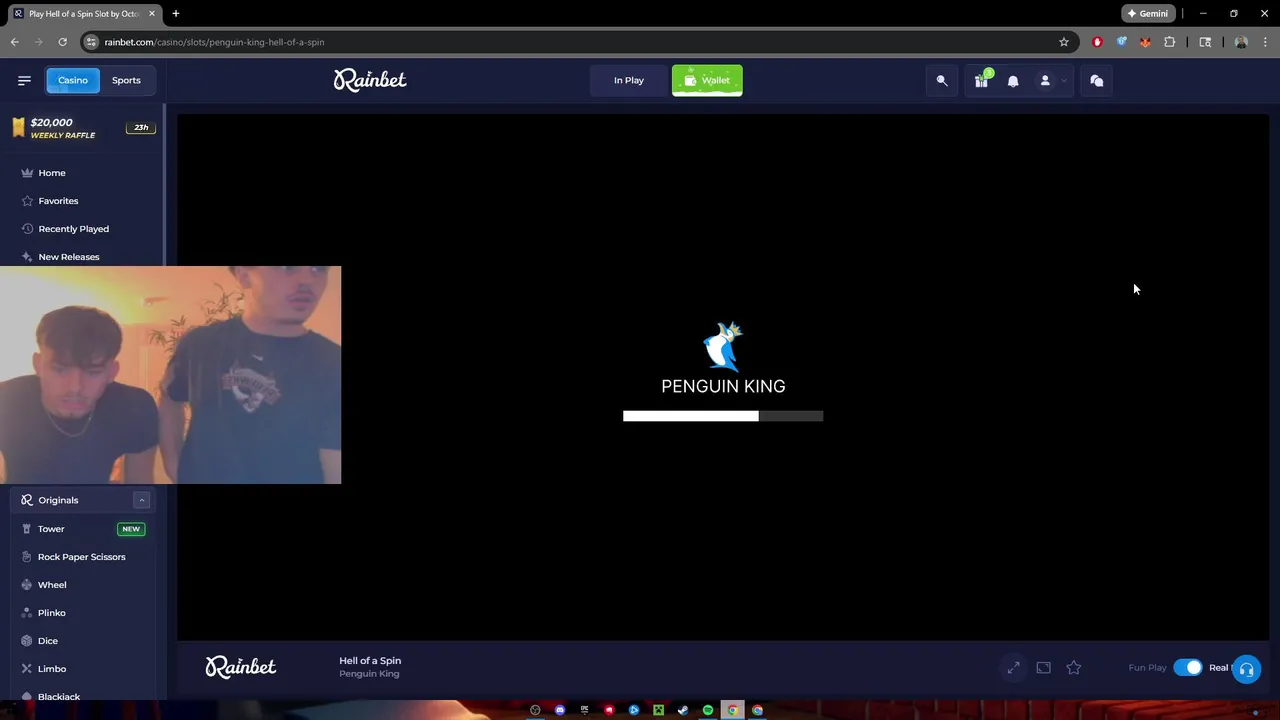Open live support headset button
Screen dimensions: 1280x720
click(x=1246, y=669)
